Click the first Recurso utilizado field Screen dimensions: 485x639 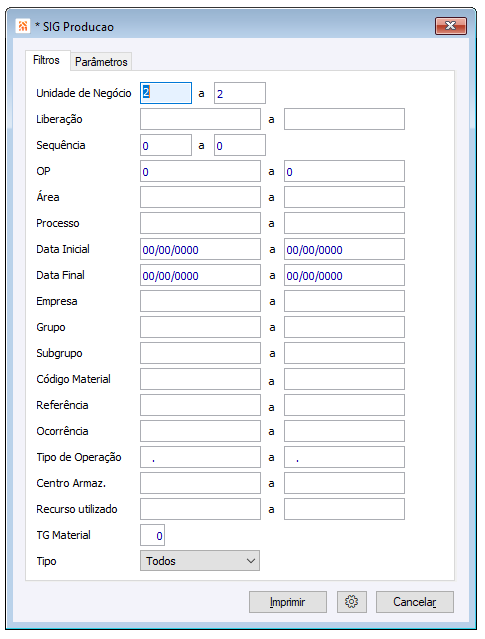tap(200, 509)
